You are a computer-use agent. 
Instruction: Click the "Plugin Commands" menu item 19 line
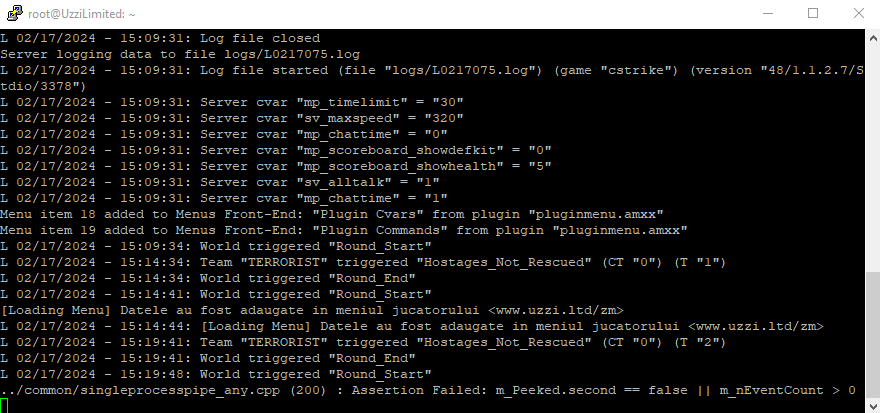coord(343,230)
